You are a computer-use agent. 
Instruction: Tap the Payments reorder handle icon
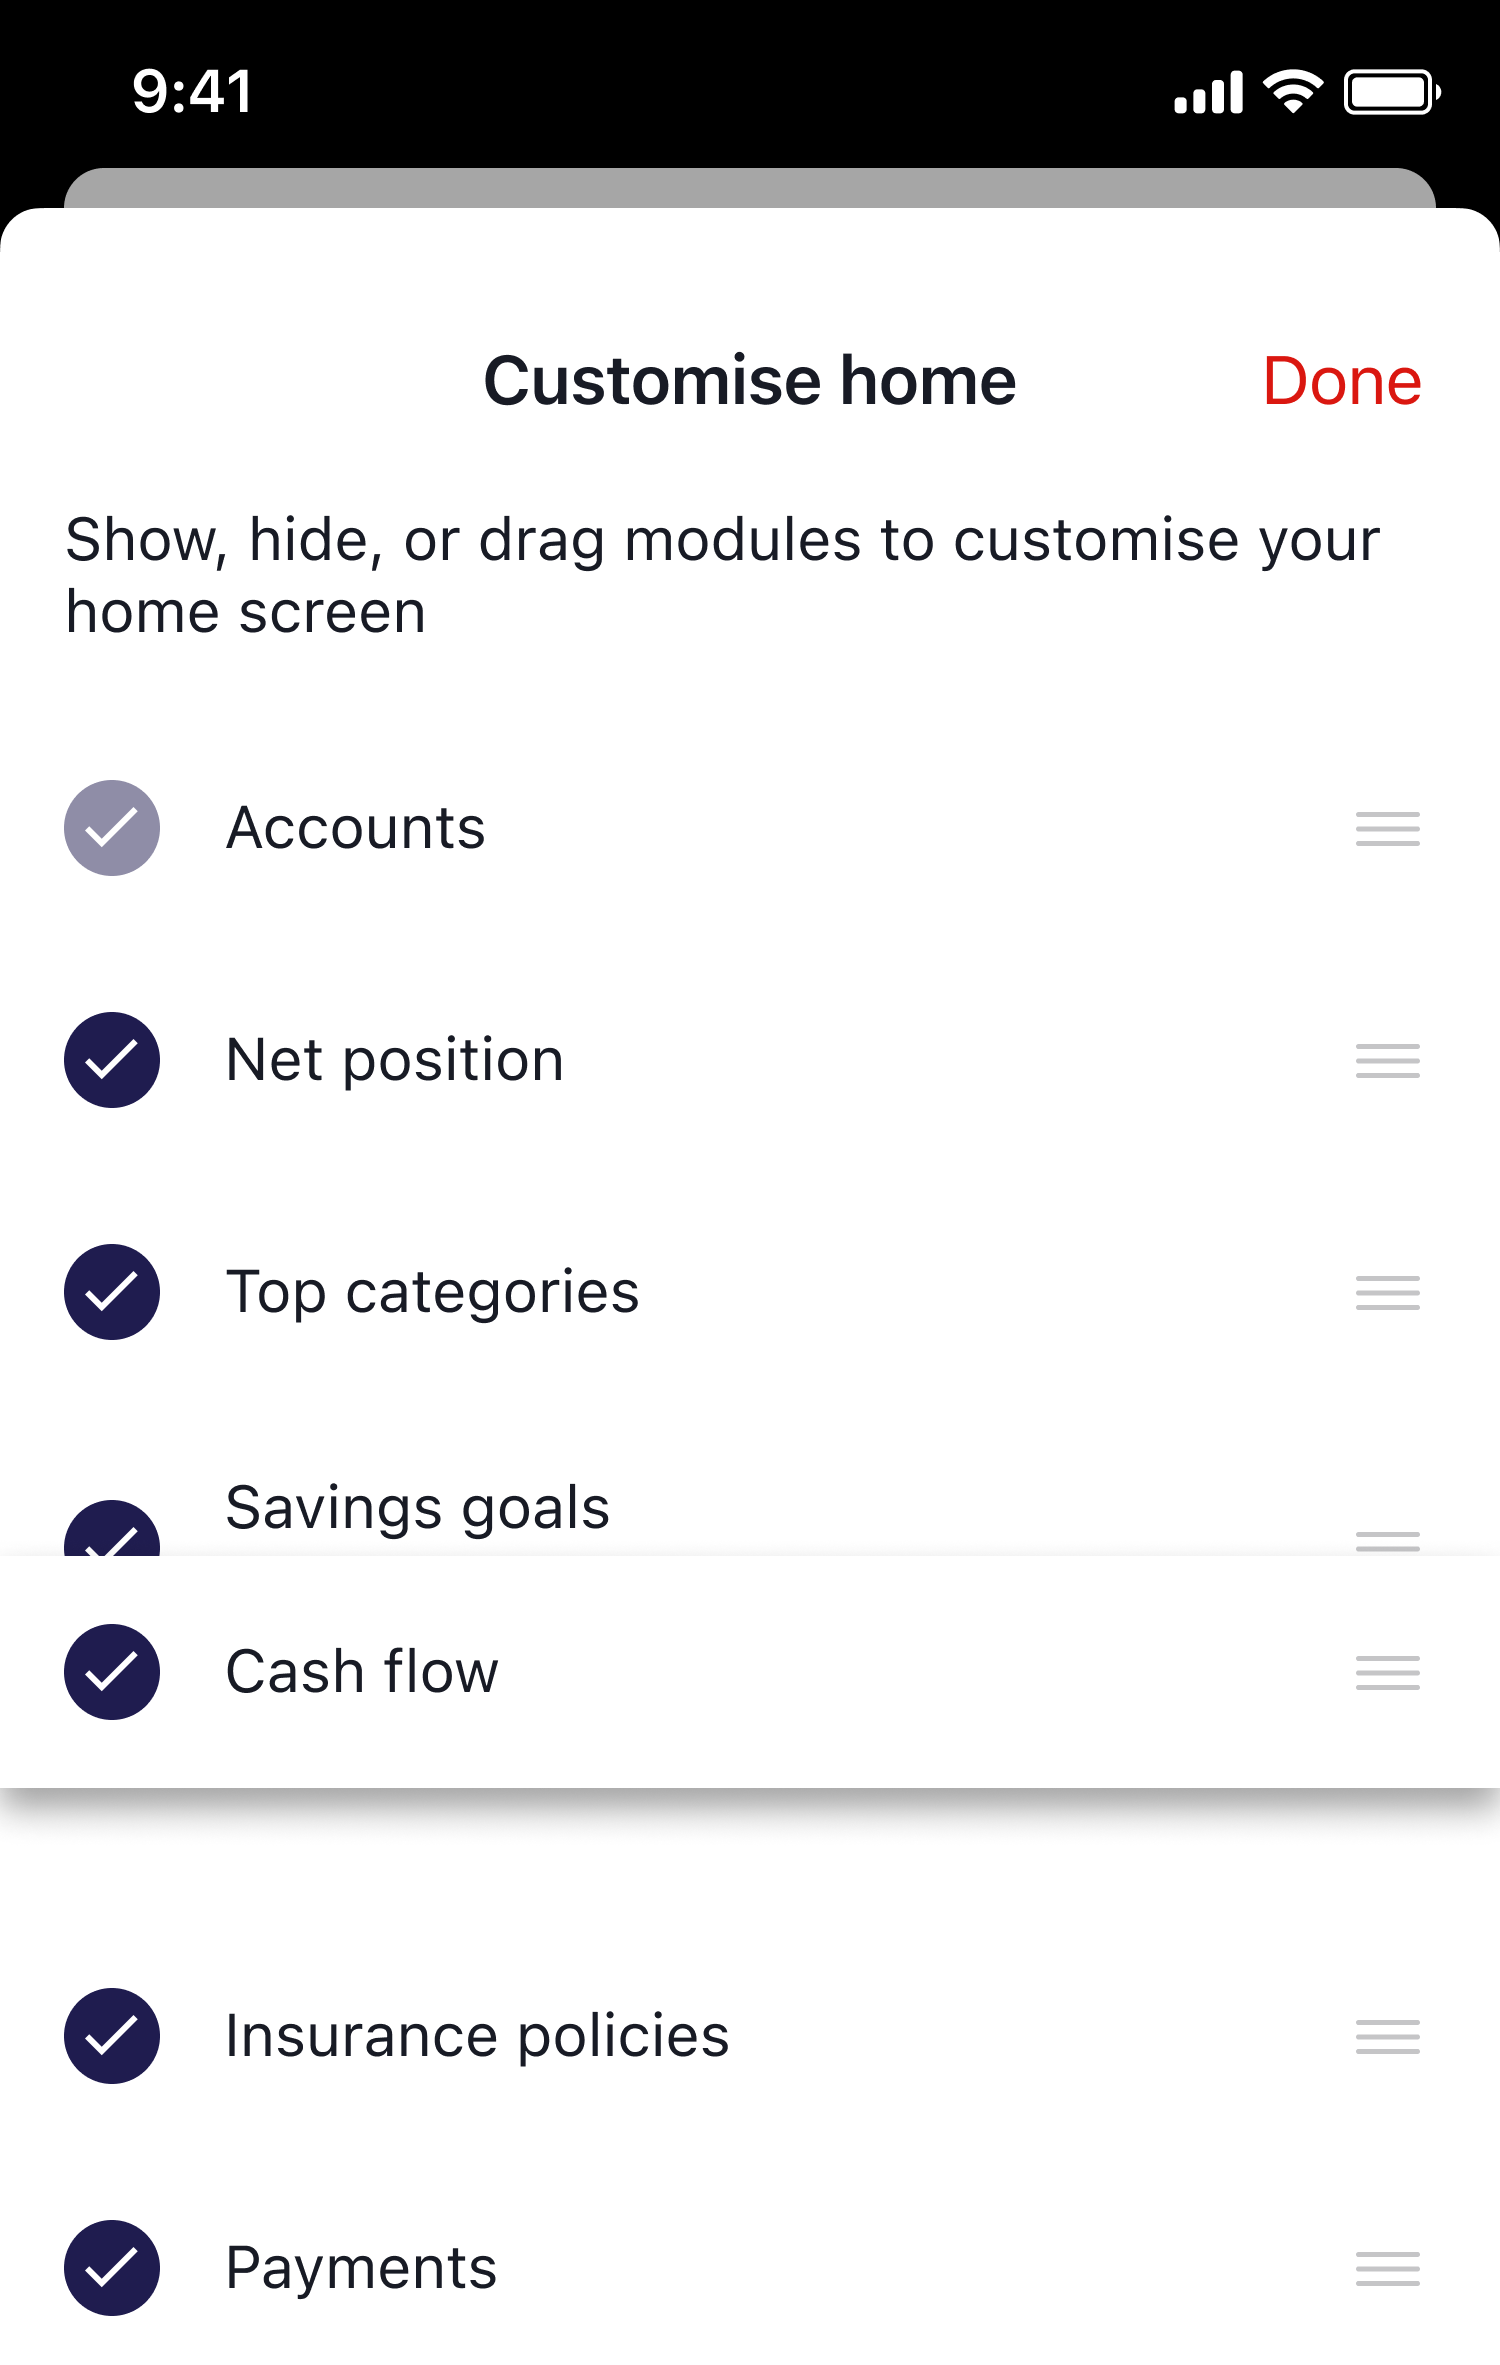1387,2268
